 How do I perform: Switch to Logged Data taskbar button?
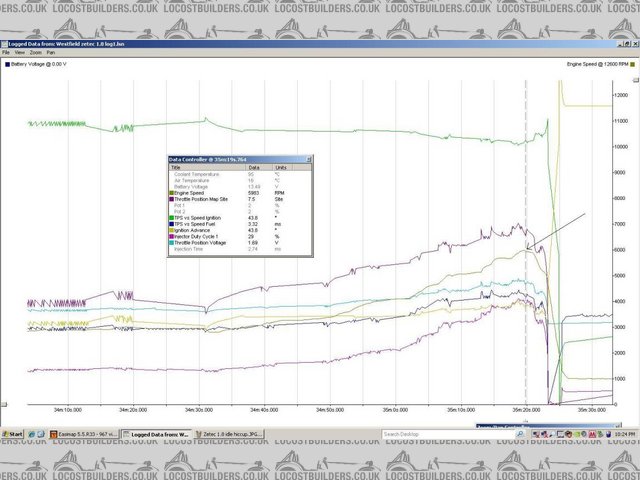coord(157,435)
